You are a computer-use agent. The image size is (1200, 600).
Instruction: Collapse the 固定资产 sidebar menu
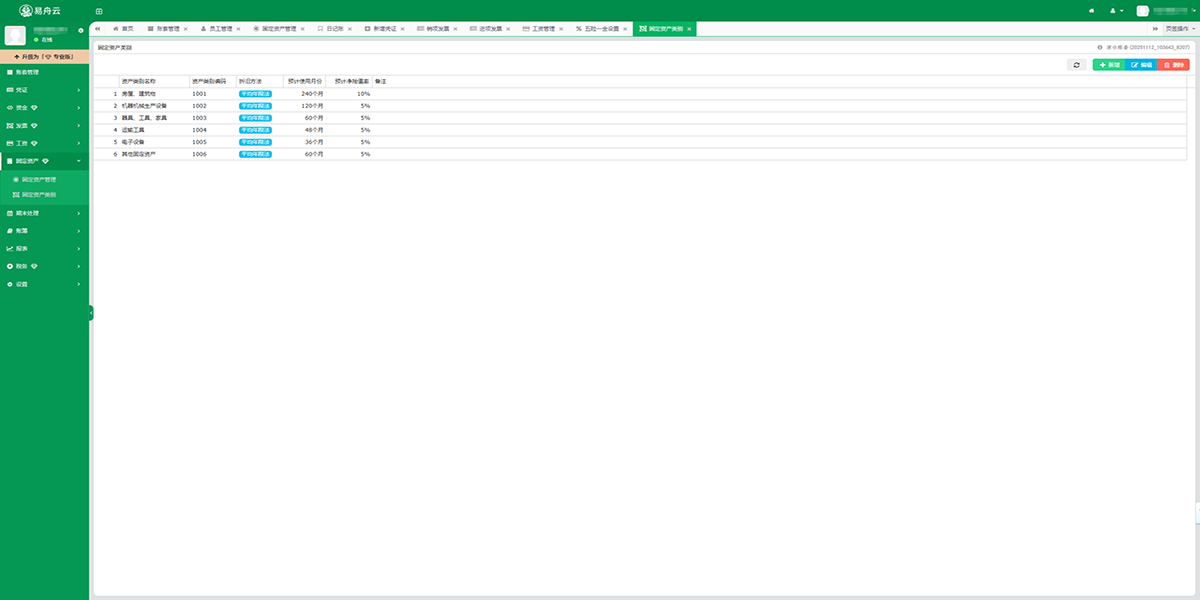[43, 161]
